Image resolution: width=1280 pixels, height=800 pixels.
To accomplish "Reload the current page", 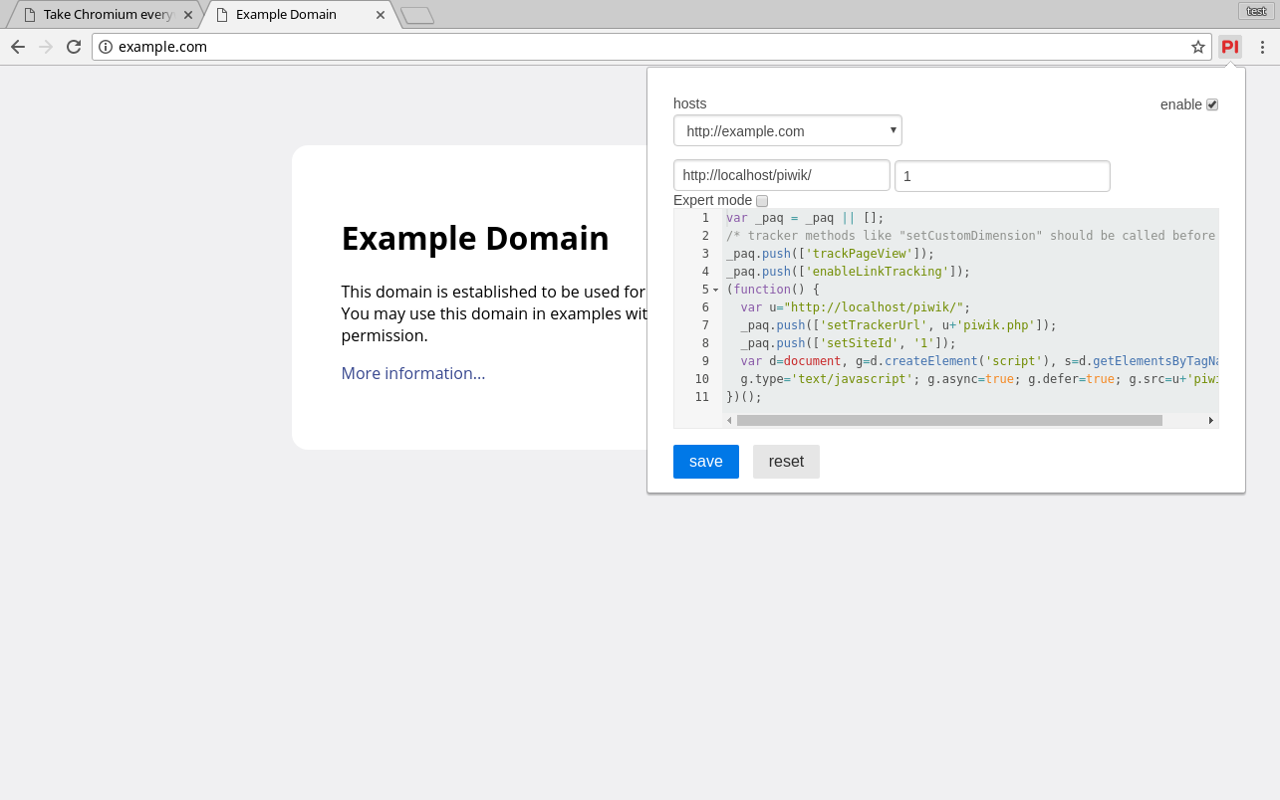I will [73, 46].
